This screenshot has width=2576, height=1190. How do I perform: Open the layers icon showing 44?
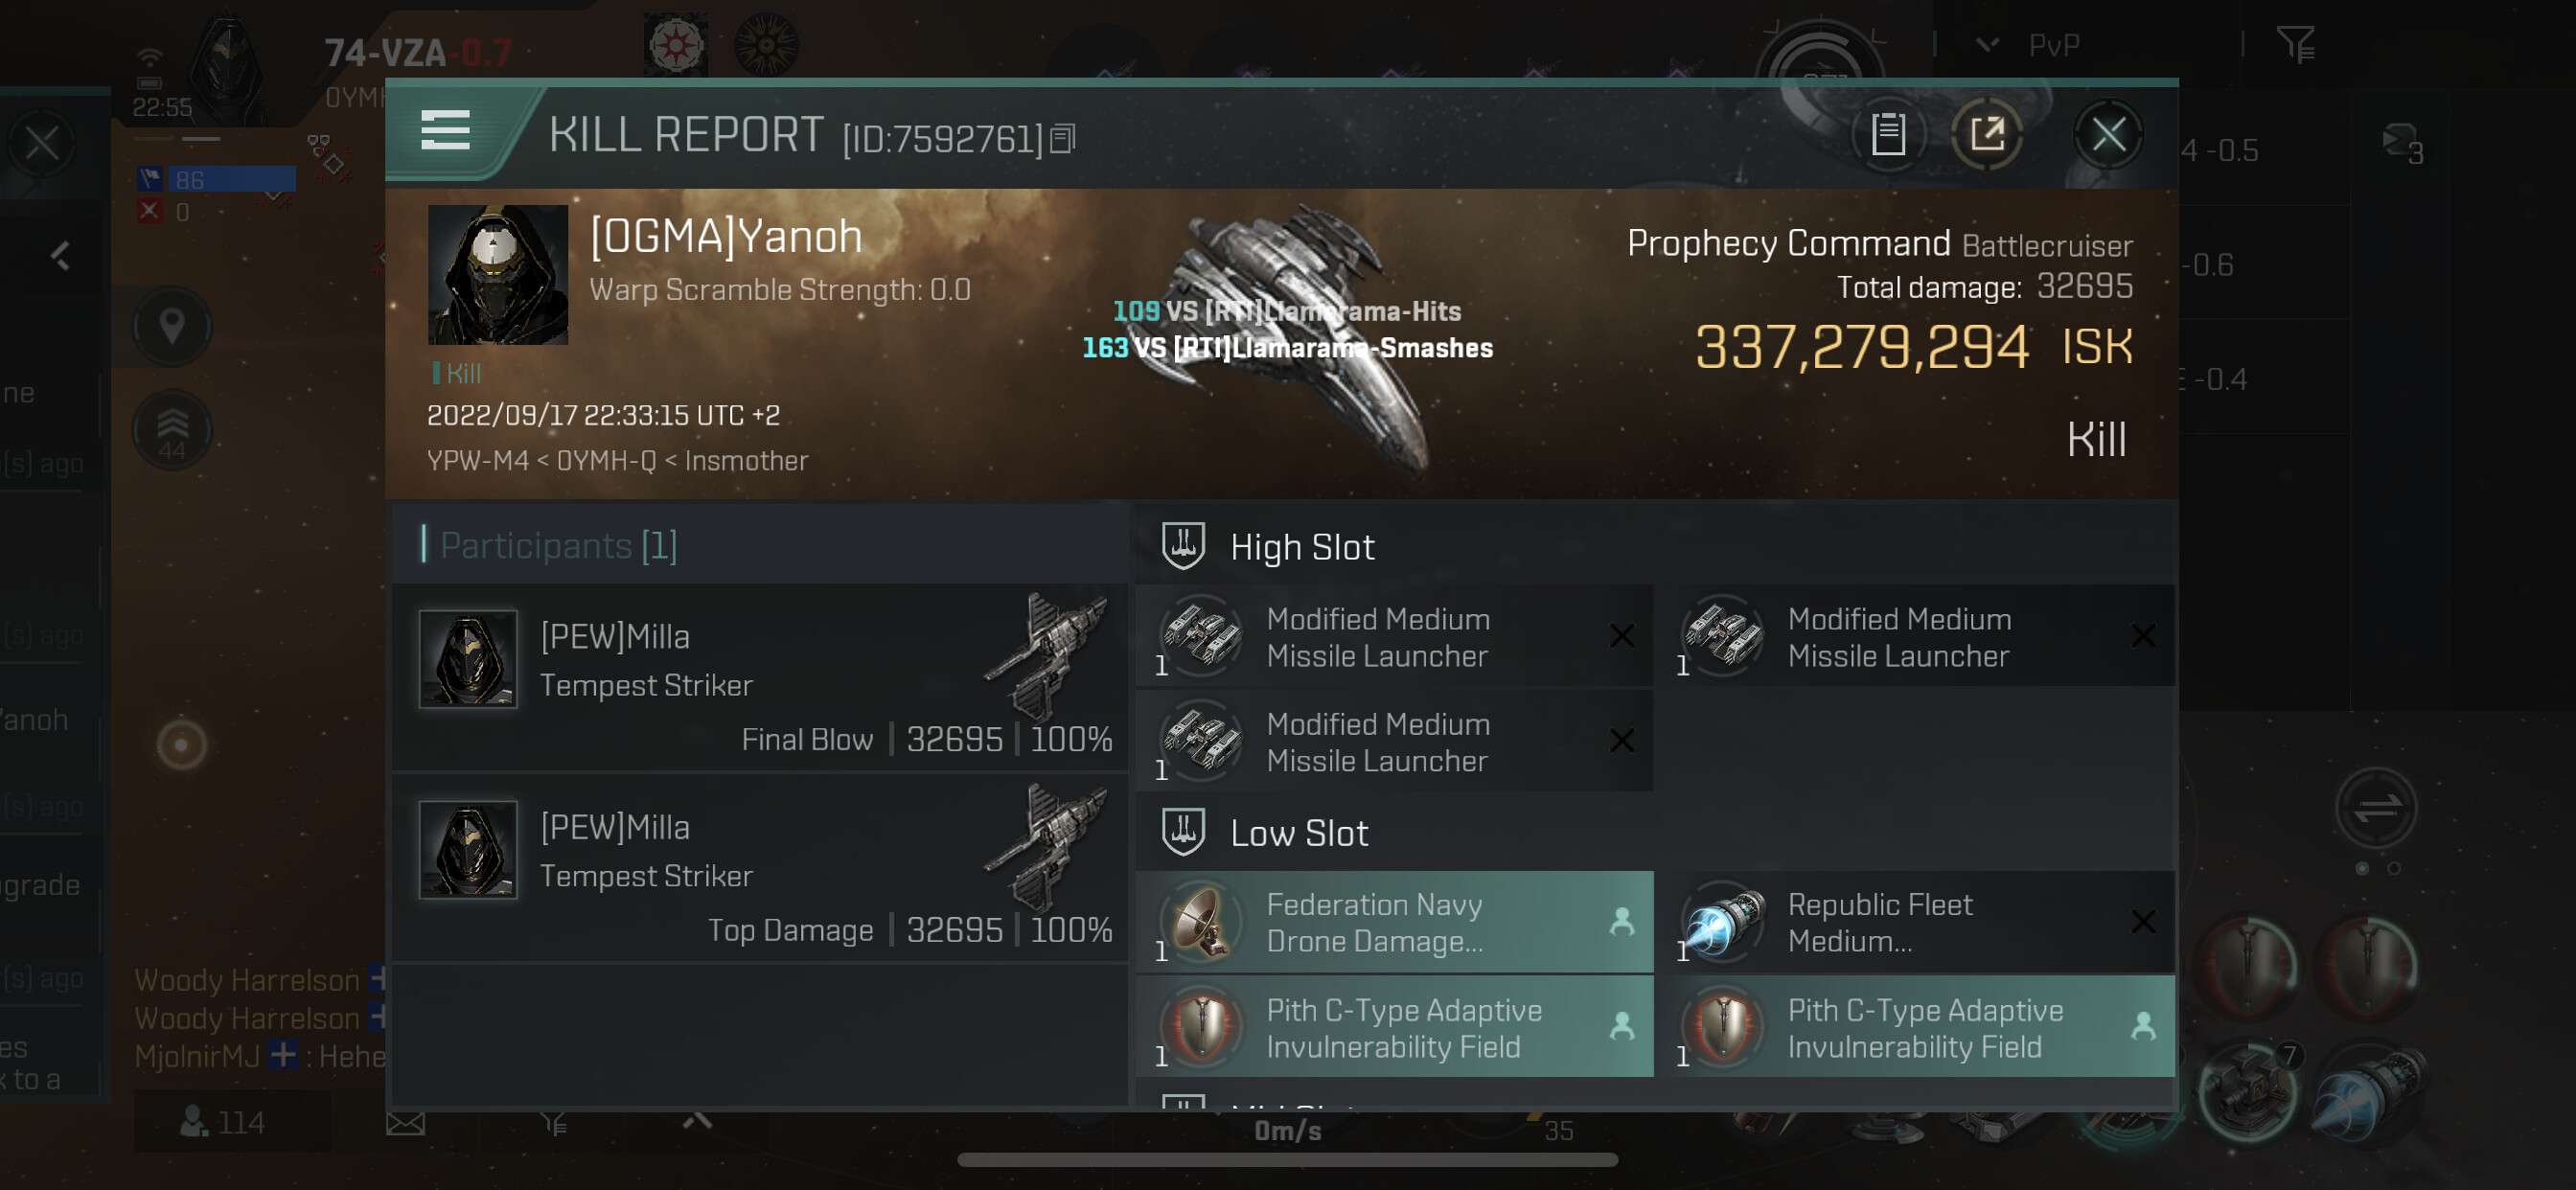pos(172,430)
